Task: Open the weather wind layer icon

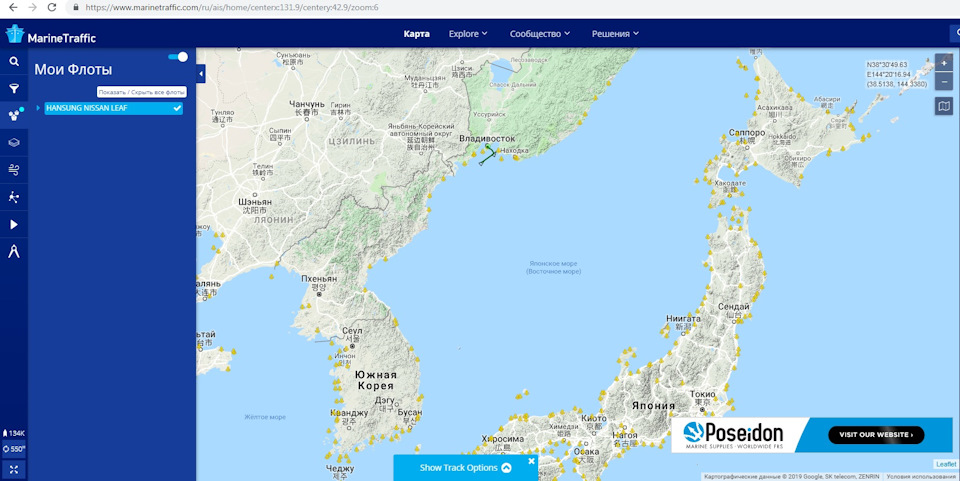Action: [13, 170]
